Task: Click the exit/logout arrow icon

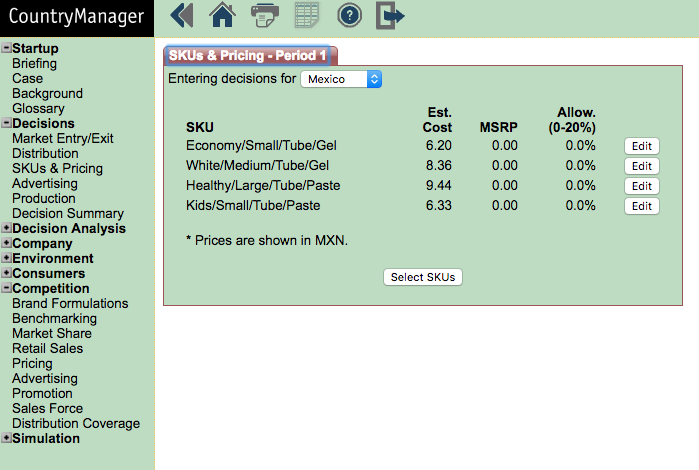Action: pos(390,16)
